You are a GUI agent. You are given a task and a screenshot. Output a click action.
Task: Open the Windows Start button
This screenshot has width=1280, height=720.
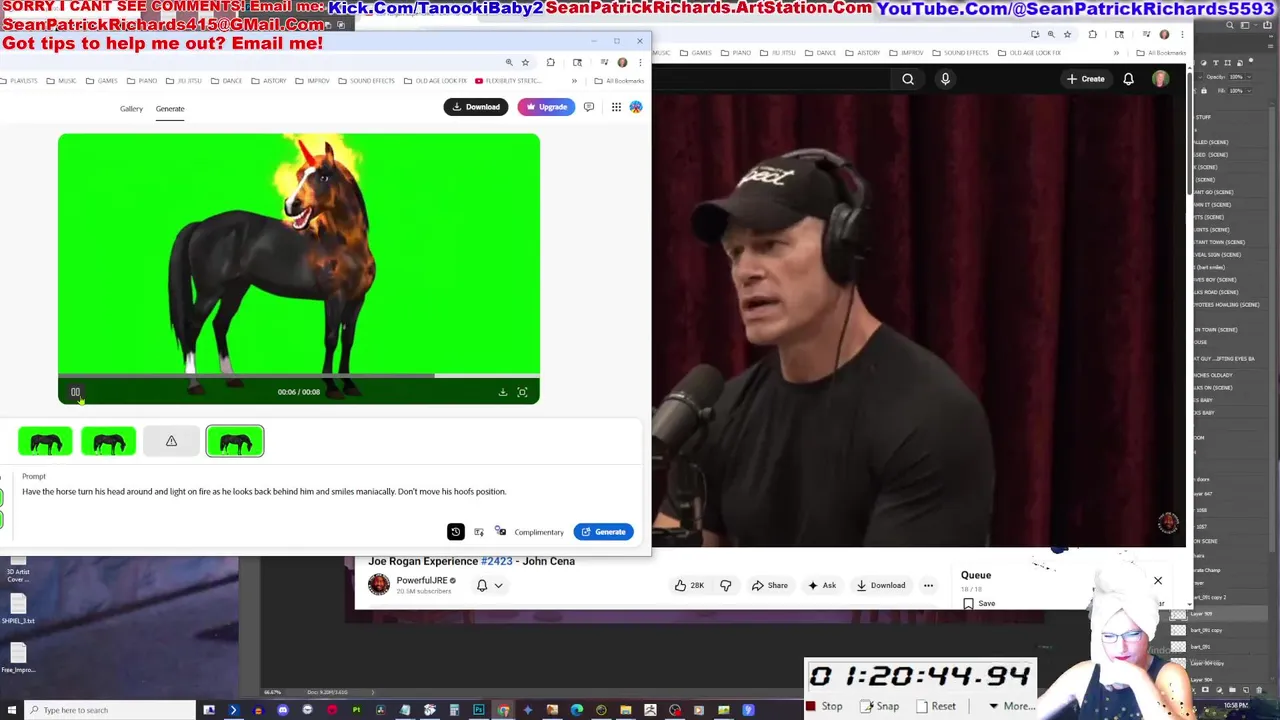click(10, 710)
